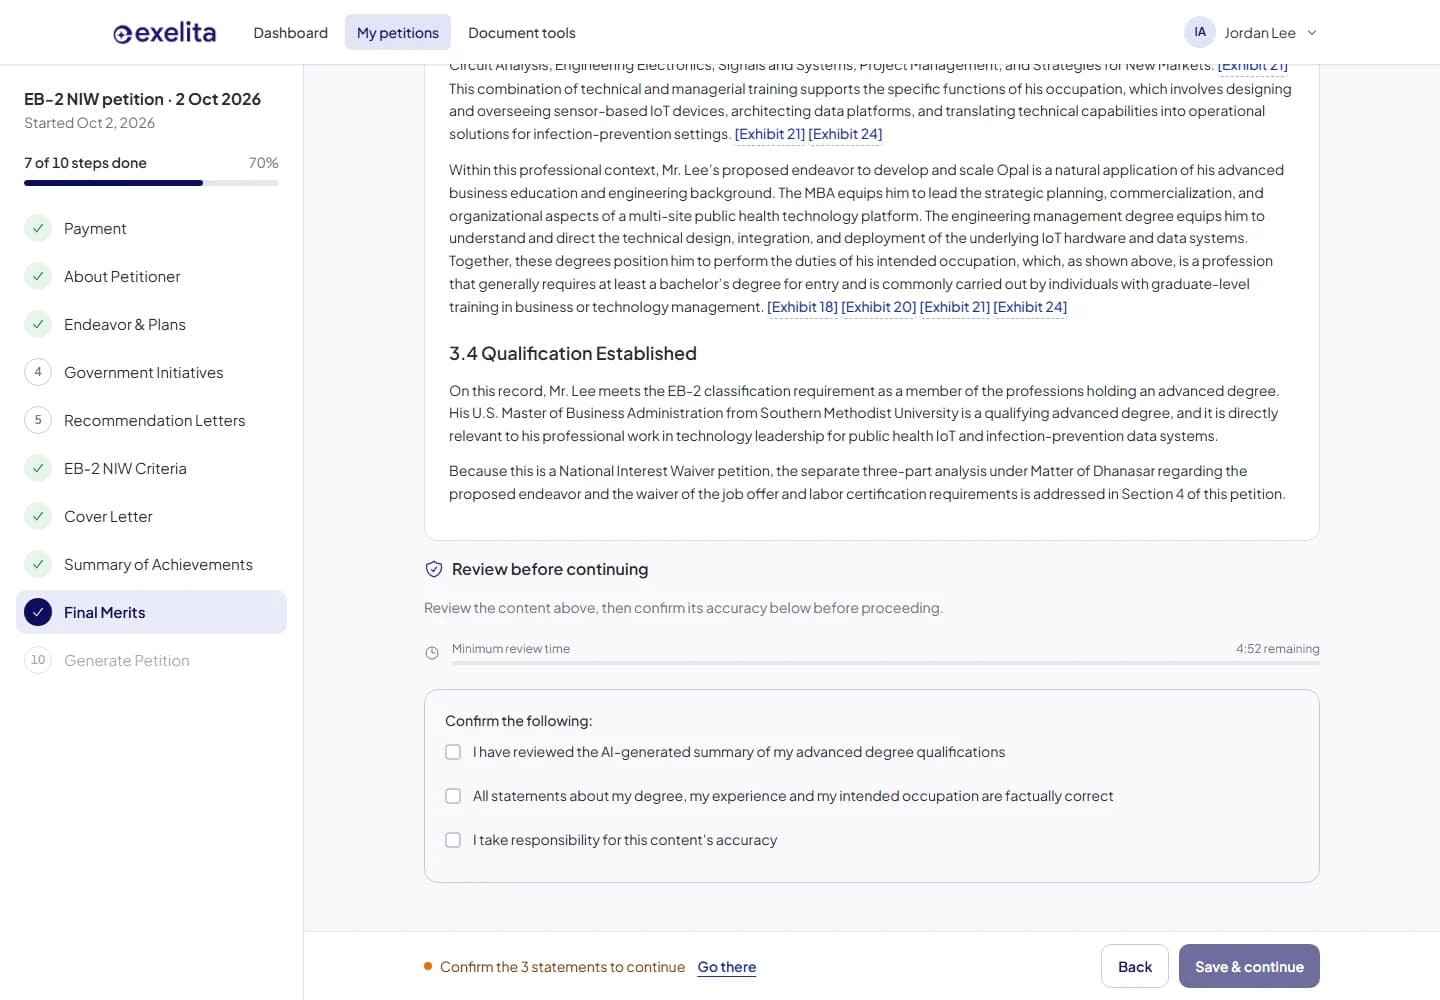This screenshot has height=1000, width=1440.
Task: Open the Dashboard tab
Action: click(x=290, y=33)
